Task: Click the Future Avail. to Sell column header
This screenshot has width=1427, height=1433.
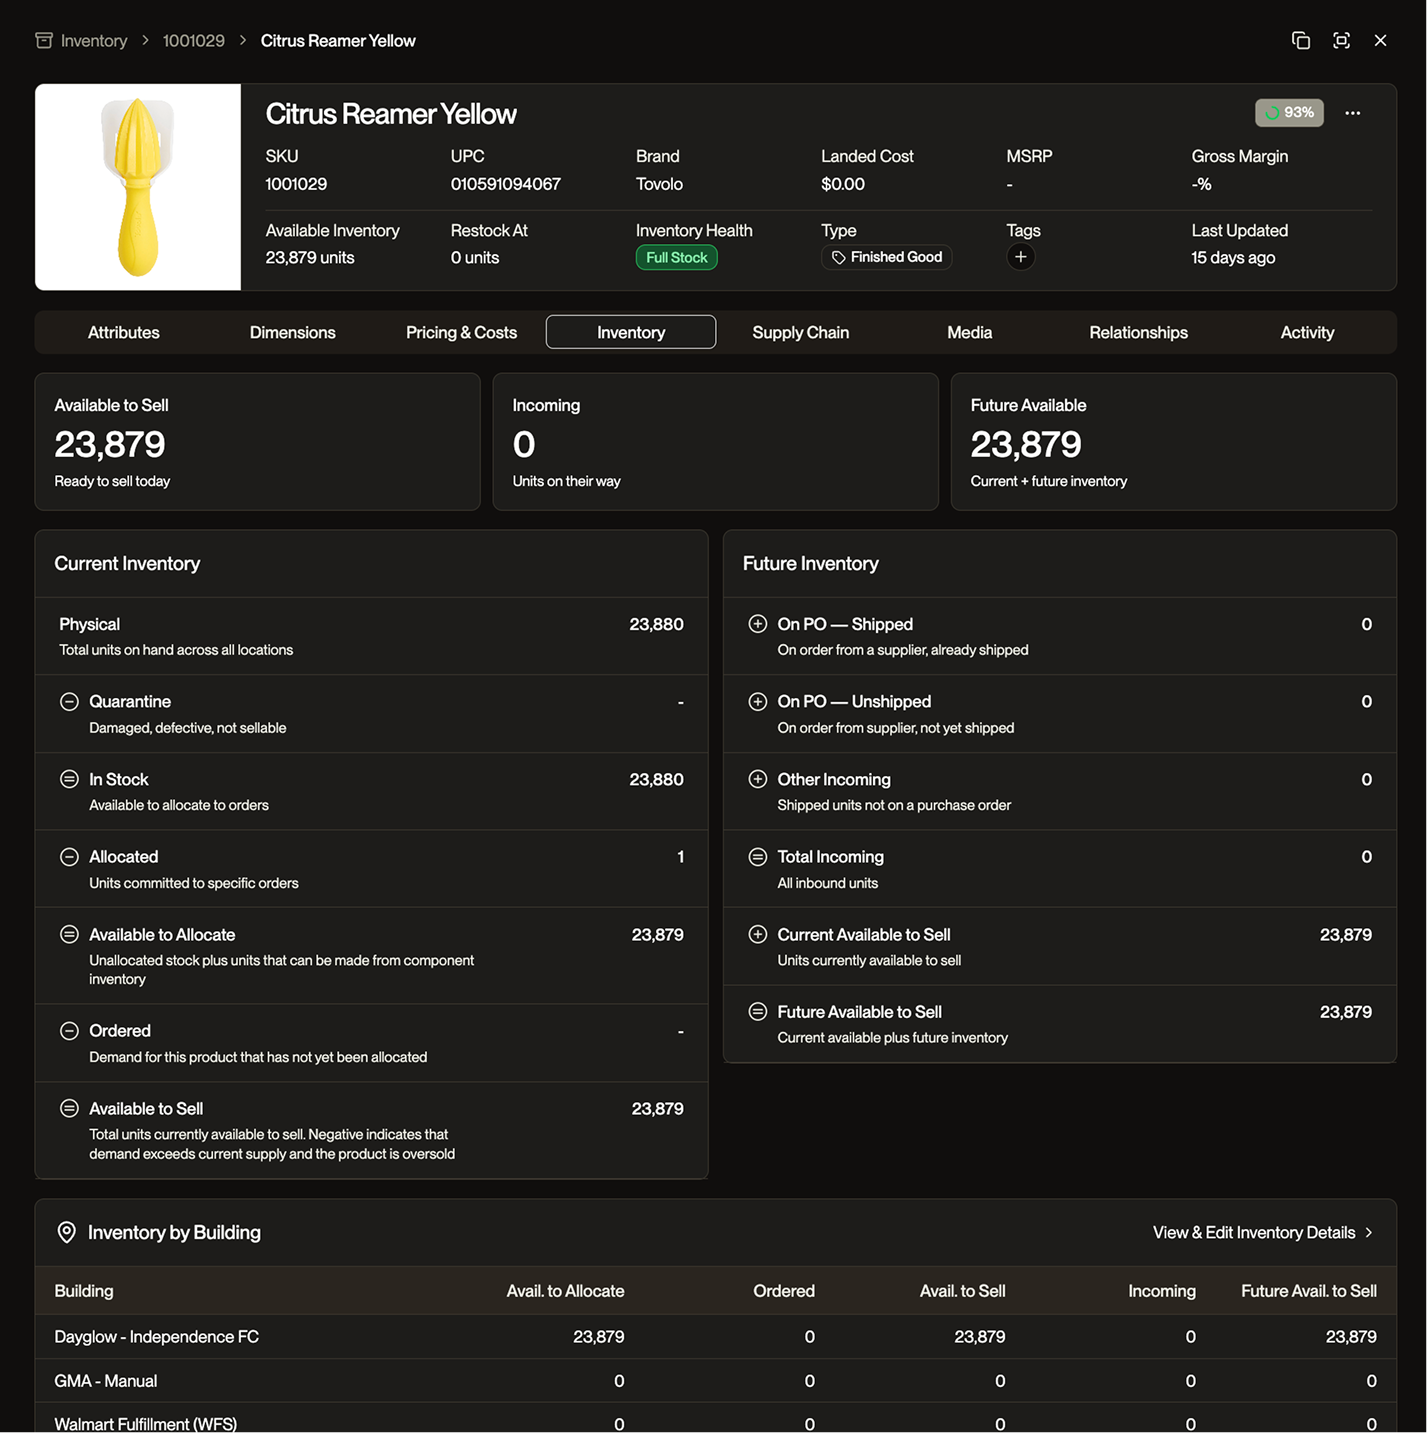Action: pos(1309,1291)
